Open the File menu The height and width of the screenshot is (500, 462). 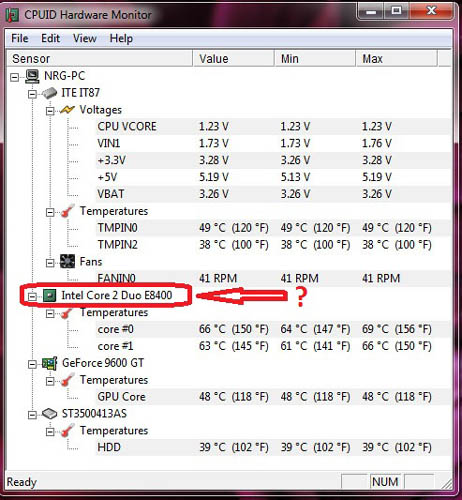pyautogui.click(x=20, y=38)
